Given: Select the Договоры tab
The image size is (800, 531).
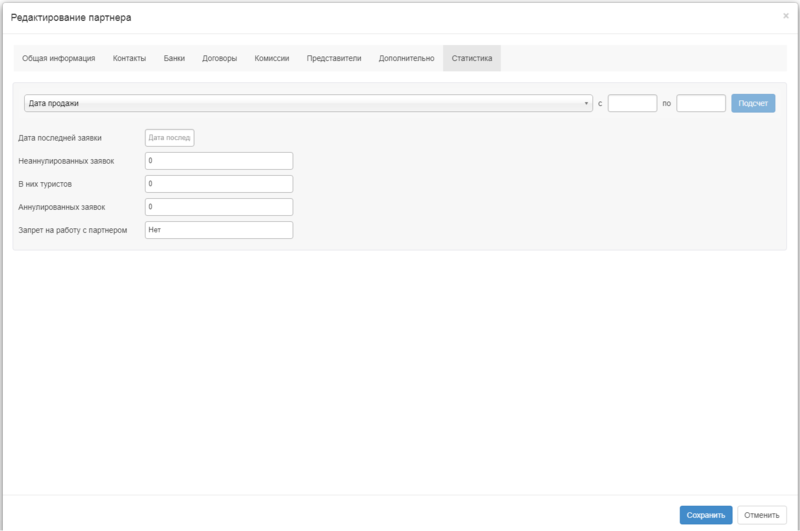Looking at the screenshot, I should coord(220,58).
